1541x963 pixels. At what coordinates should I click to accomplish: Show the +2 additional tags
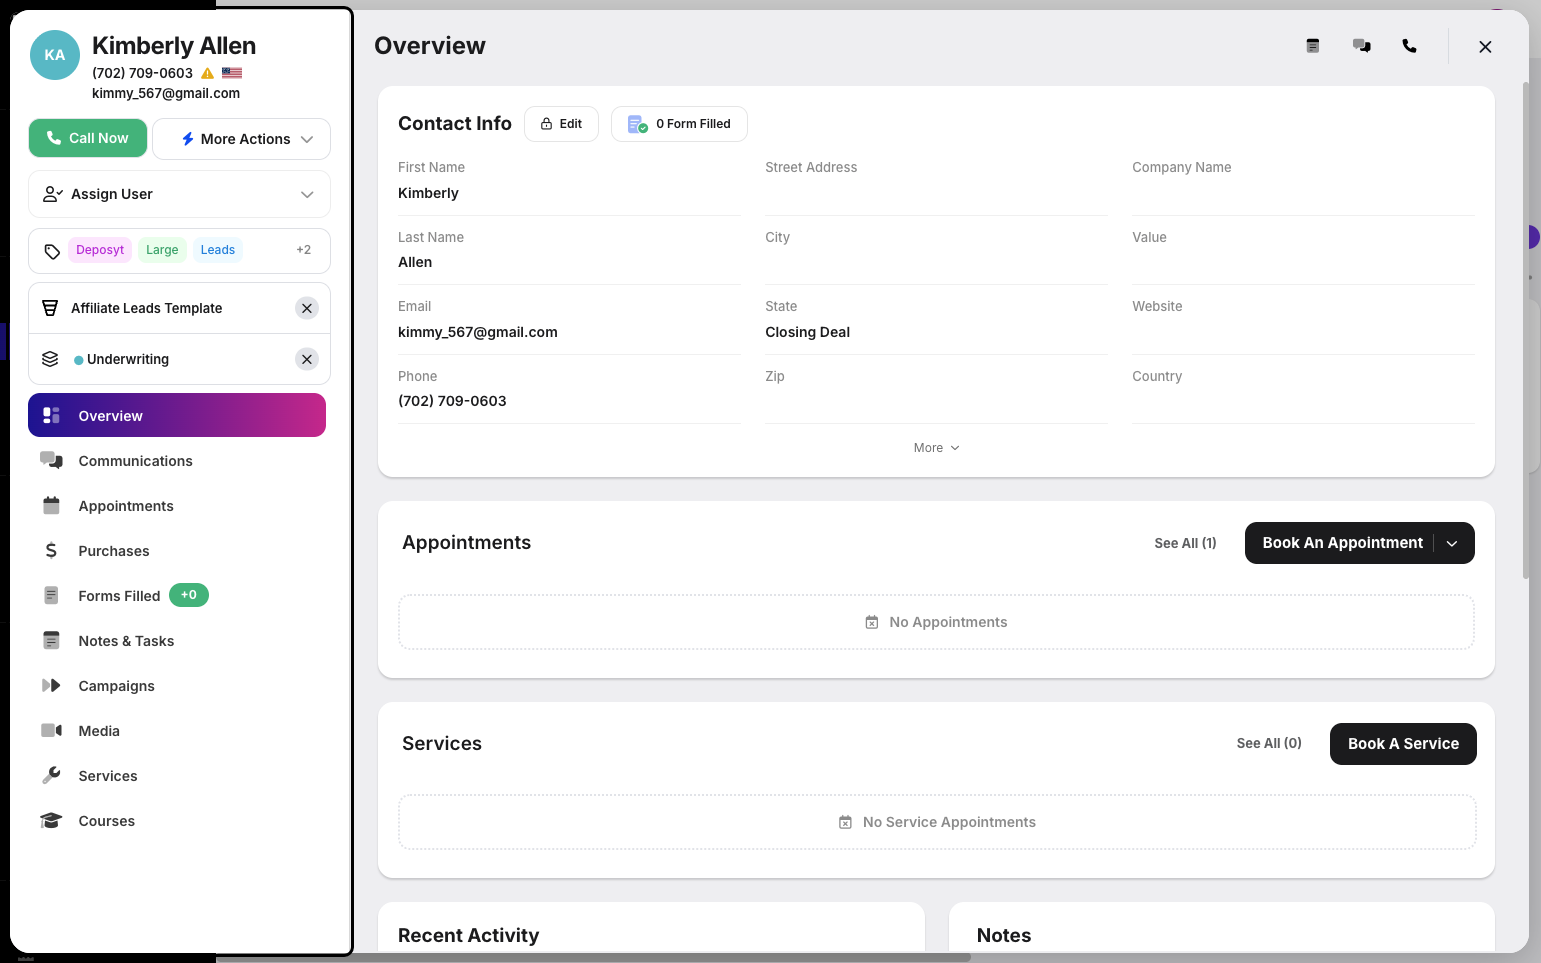click(x=304, y=250)
